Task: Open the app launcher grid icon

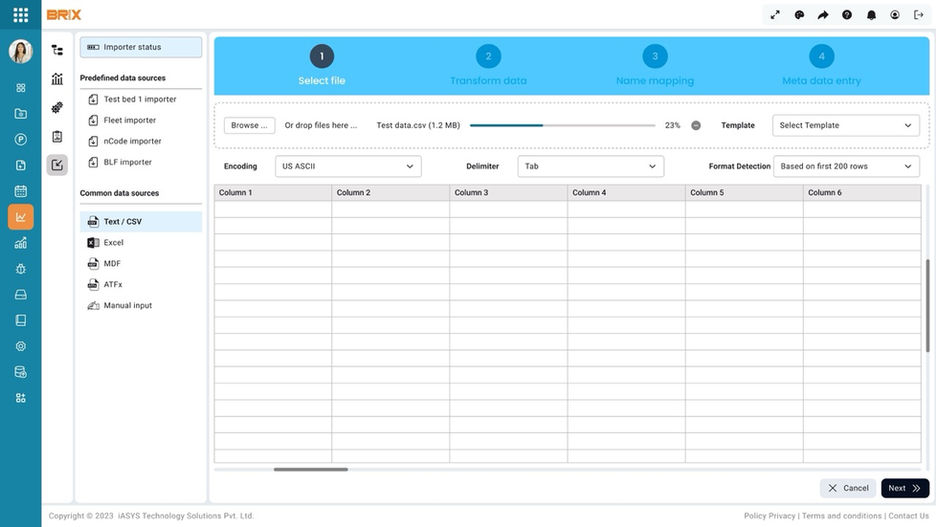Action: point(20,15)
